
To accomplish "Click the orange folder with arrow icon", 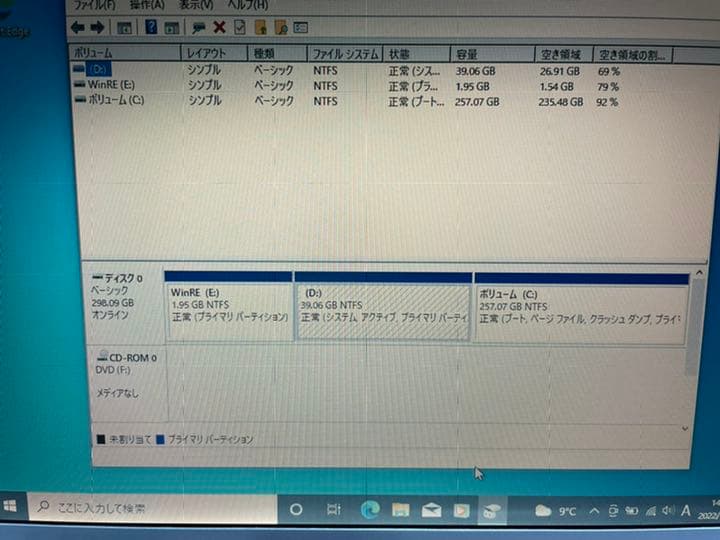I will (260, 28).
